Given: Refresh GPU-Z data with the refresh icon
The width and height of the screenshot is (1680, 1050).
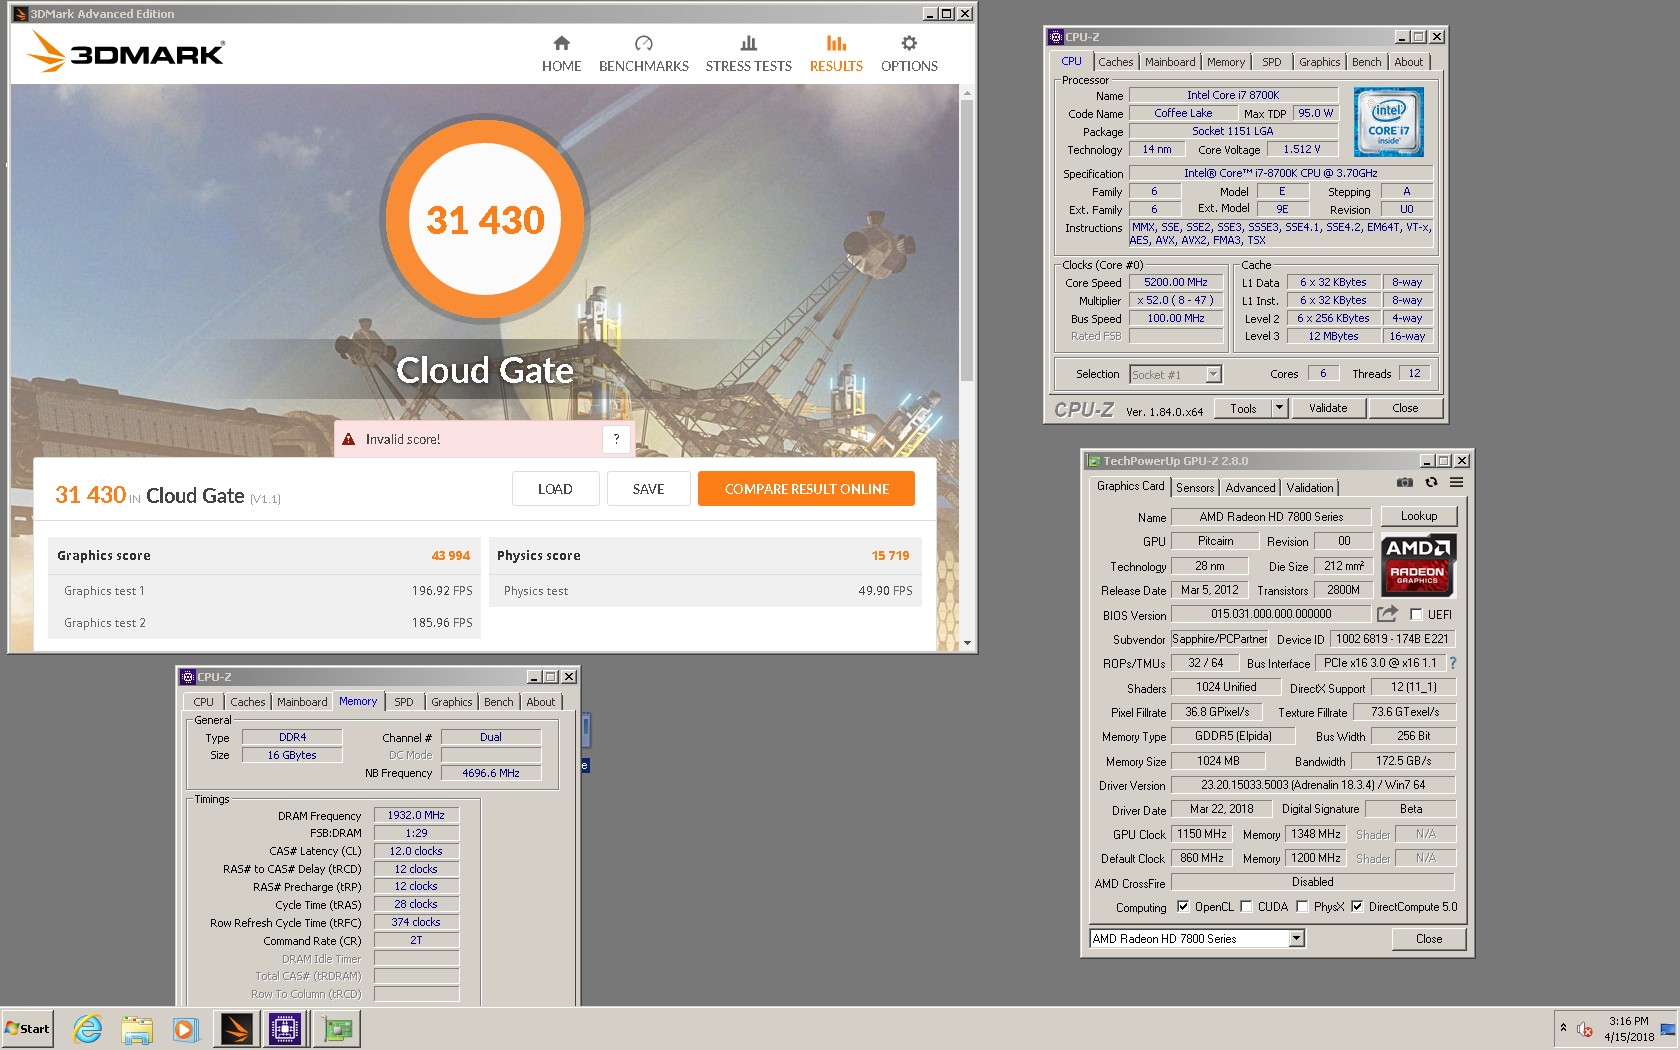Looking at the screenshot, I should (x=1431, y=482).
